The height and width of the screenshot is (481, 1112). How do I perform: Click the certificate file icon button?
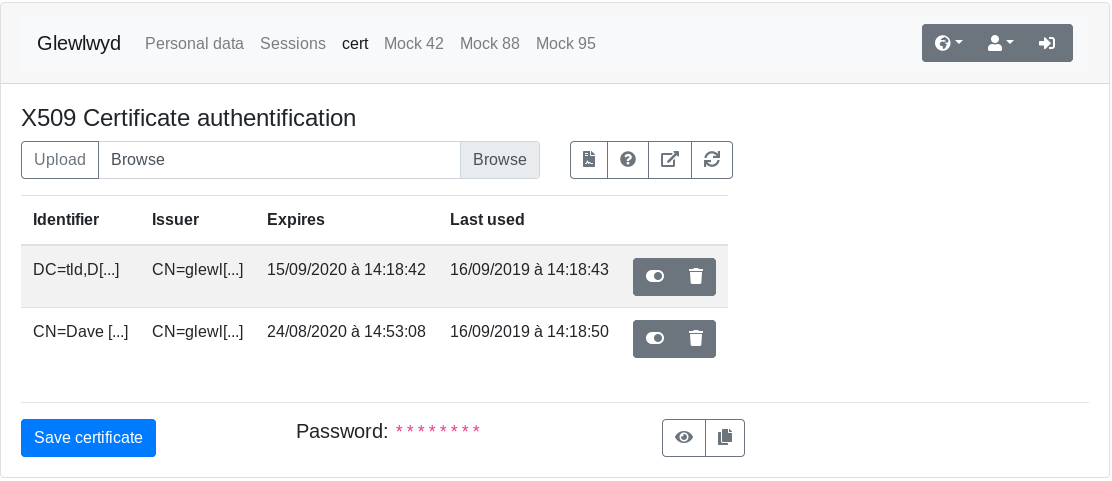[589, 160]
